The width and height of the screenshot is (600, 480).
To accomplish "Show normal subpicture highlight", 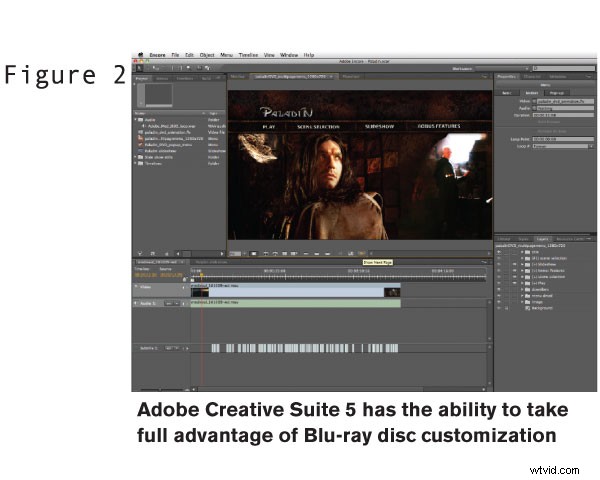I will click(306, 253).
